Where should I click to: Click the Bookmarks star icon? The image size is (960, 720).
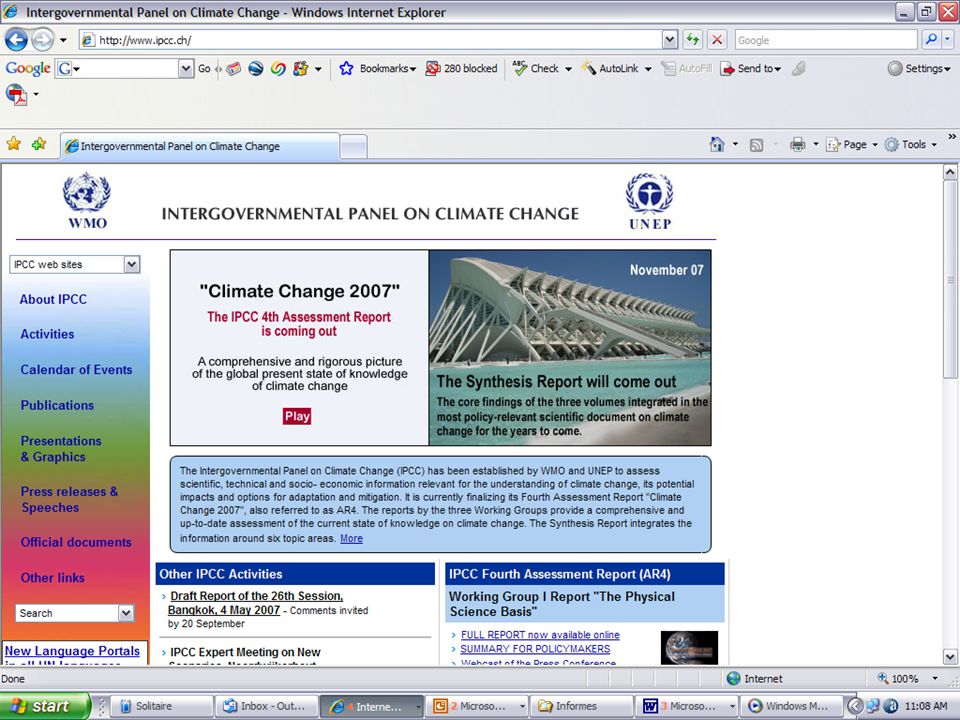click(x=346, y=69)
